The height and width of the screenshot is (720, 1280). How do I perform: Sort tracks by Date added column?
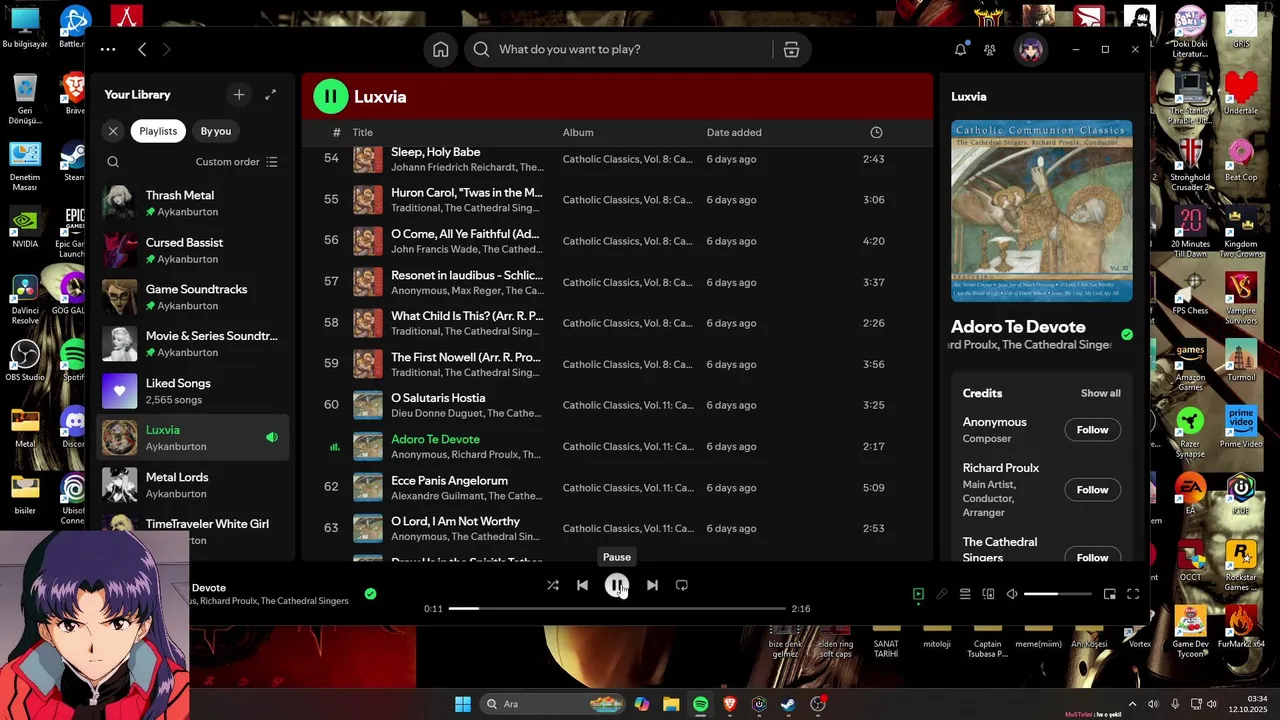click(x=734, y=133)
